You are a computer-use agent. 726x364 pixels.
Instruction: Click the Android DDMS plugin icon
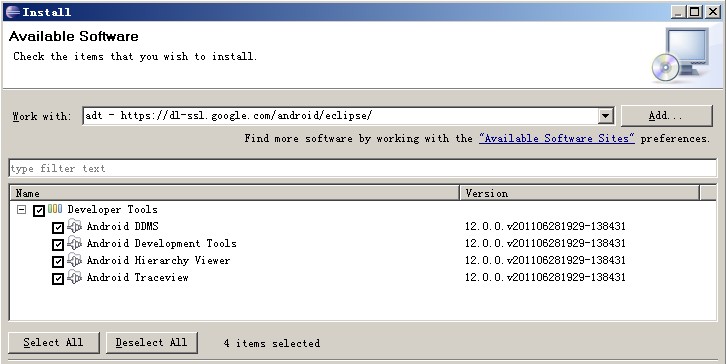pyautogui.click(x=75, y=226)
